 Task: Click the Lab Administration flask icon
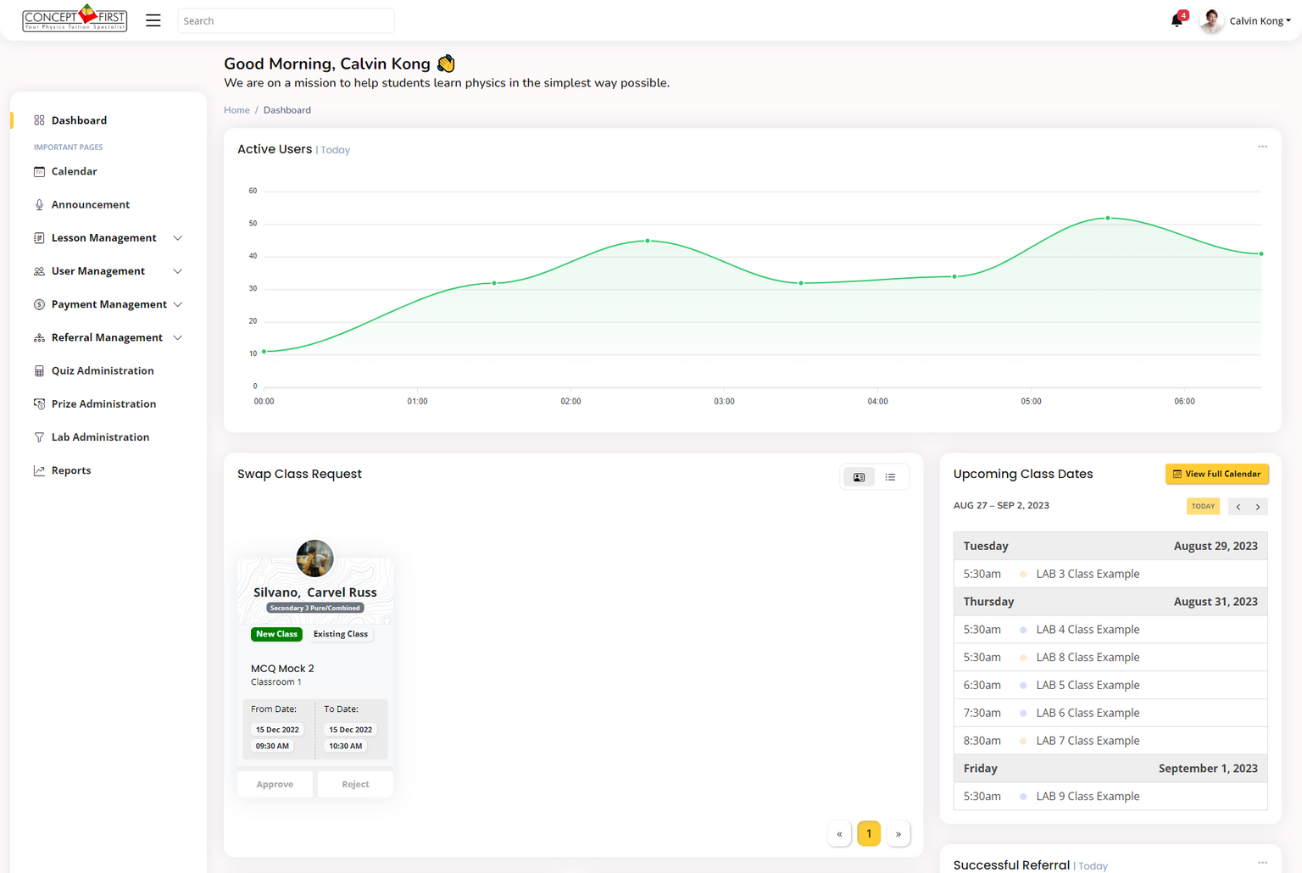pos(39,437)
